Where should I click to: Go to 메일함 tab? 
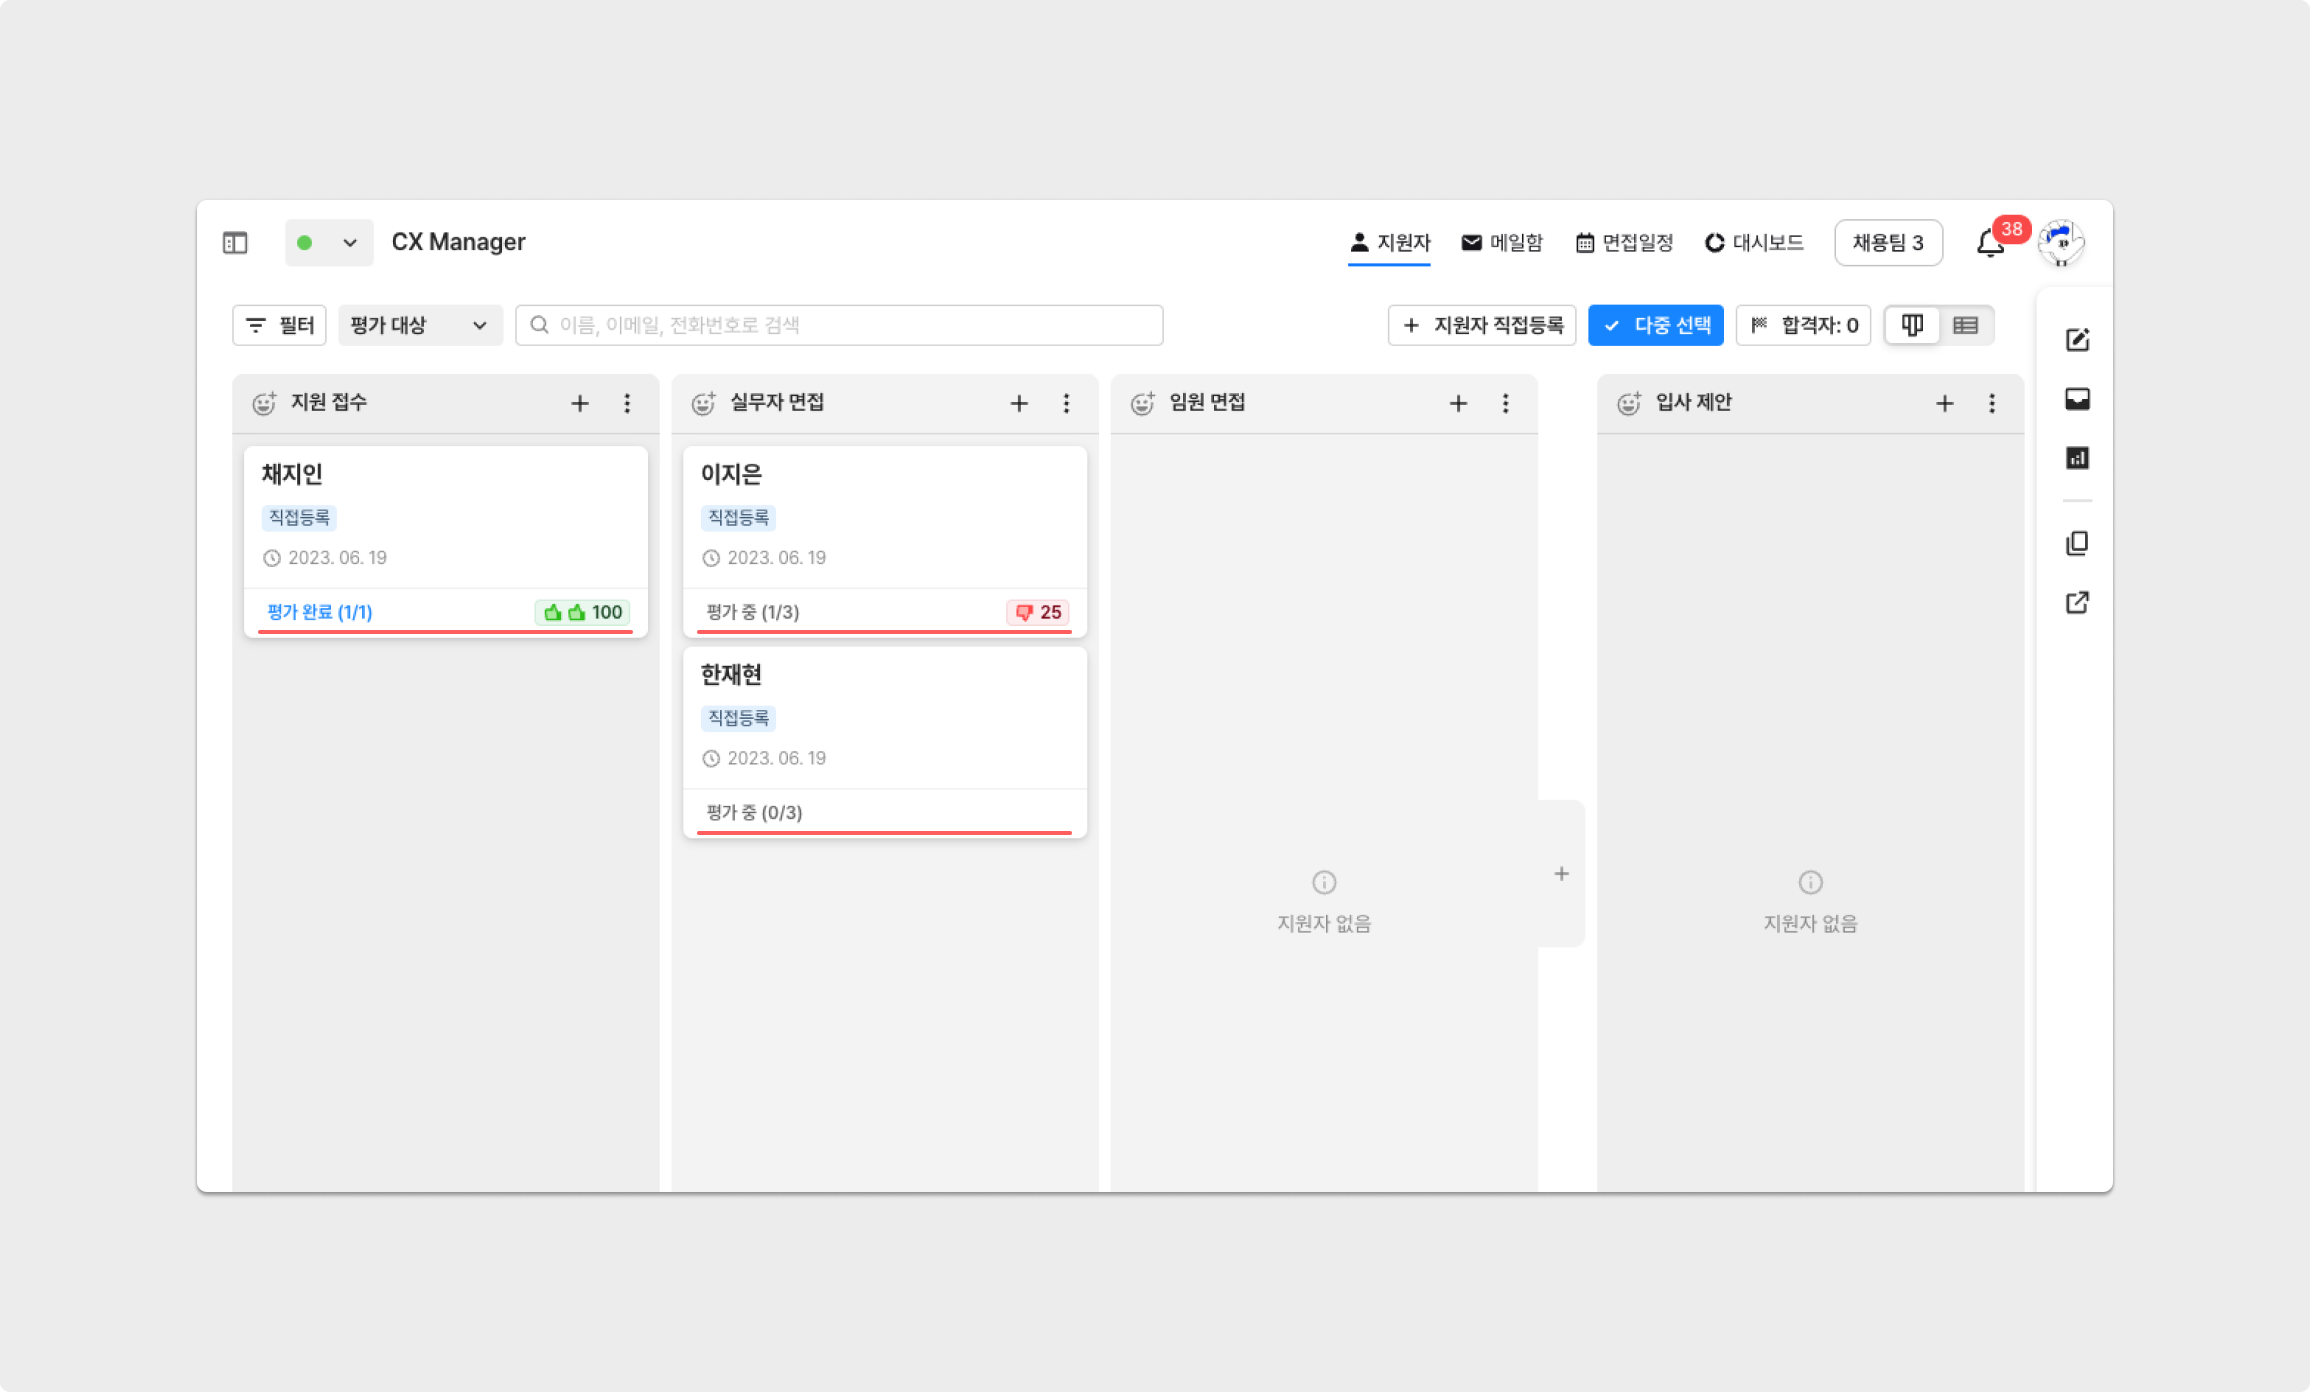pyautogui.click(x=1502, y=243)
